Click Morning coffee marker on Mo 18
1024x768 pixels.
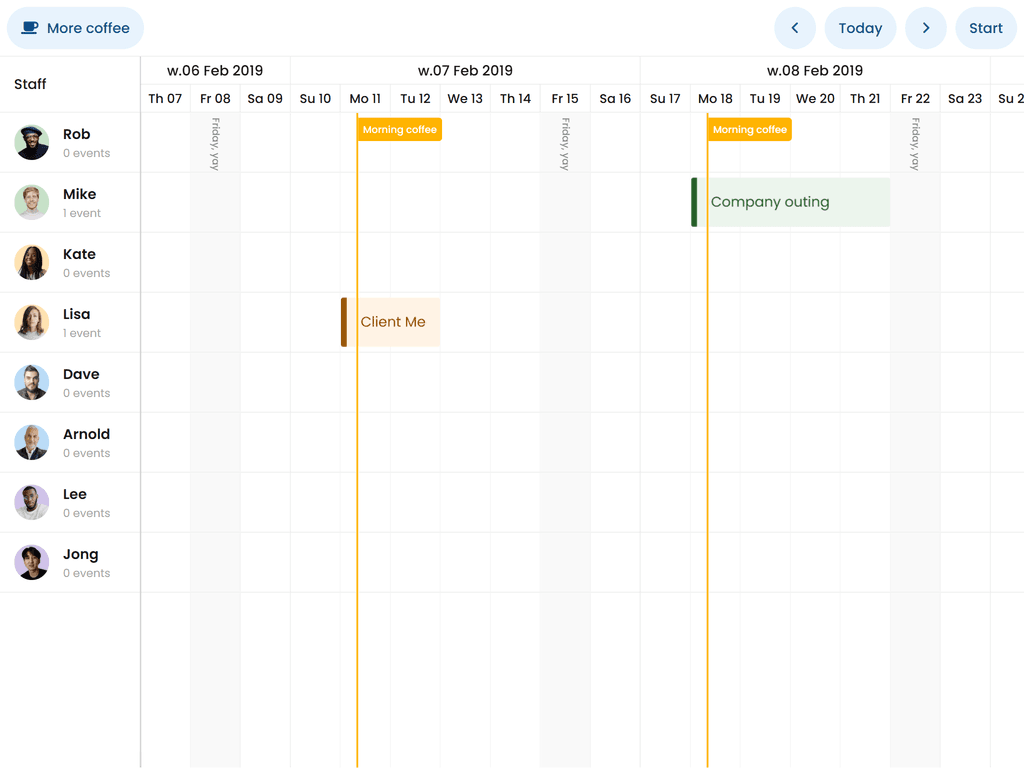[750, 130]
